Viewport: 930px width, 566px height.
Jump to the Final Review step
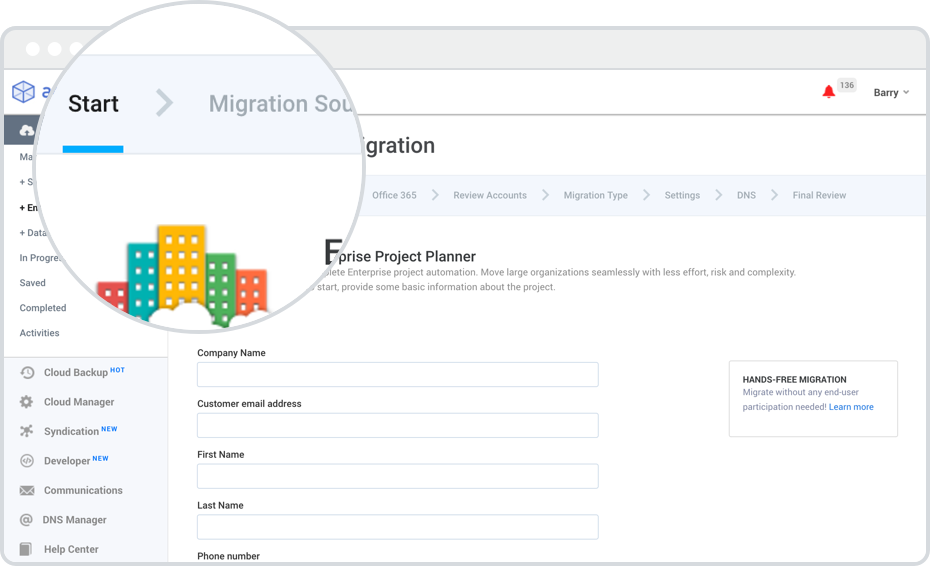[x=819, y=196]
